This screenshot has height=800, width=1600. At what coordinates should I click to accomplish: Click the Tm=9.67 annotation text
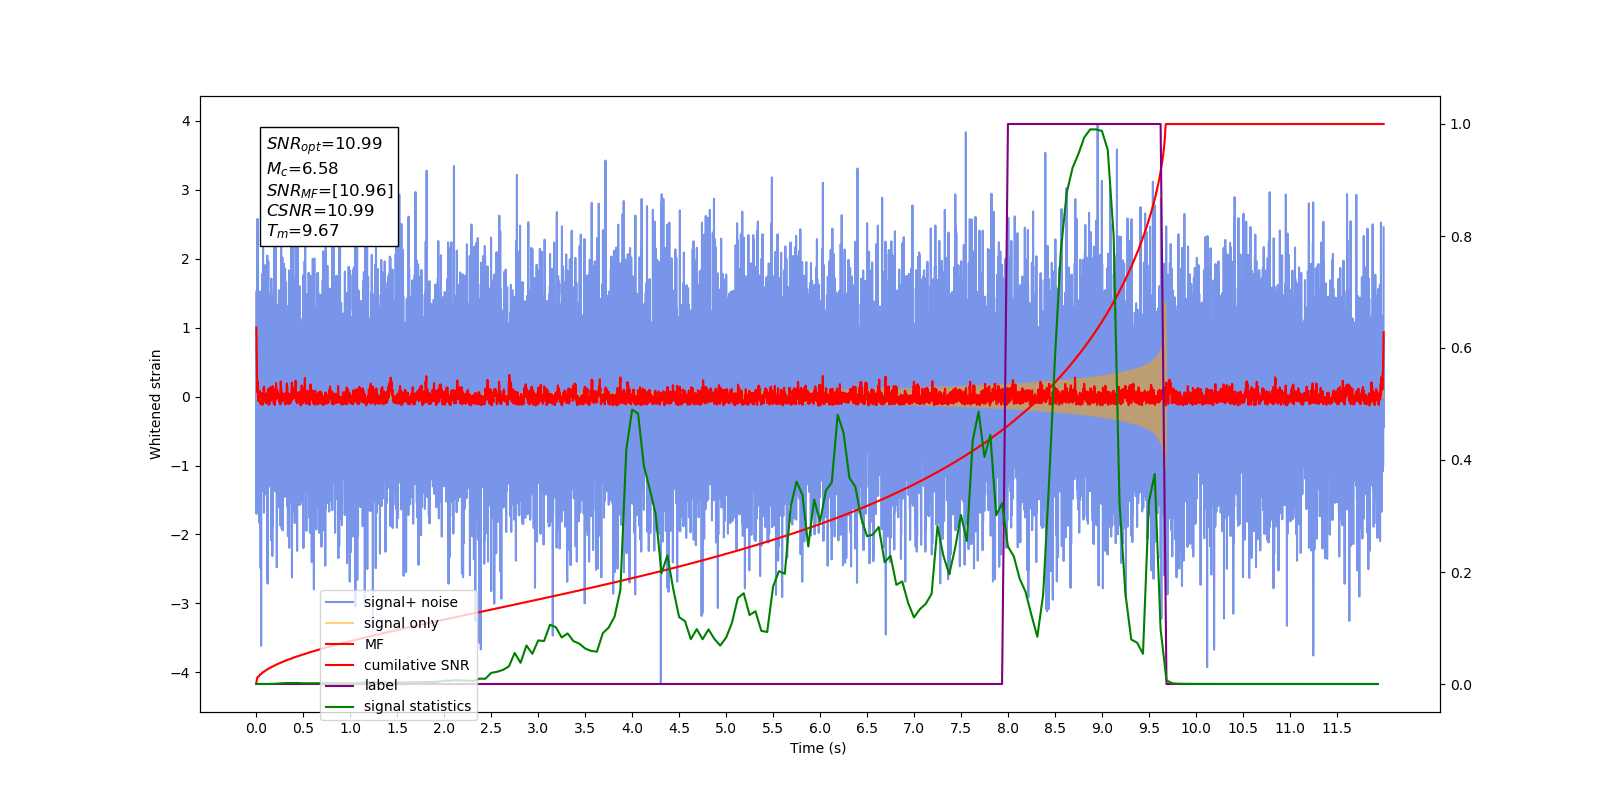(303, 231)
